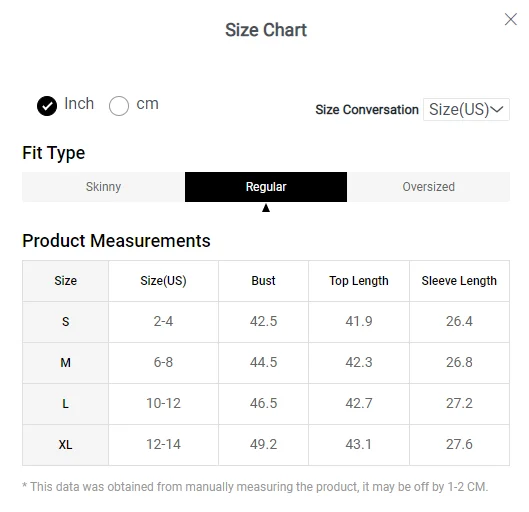
Task: Select the Inch unit radio button
Action: [47, 106]
